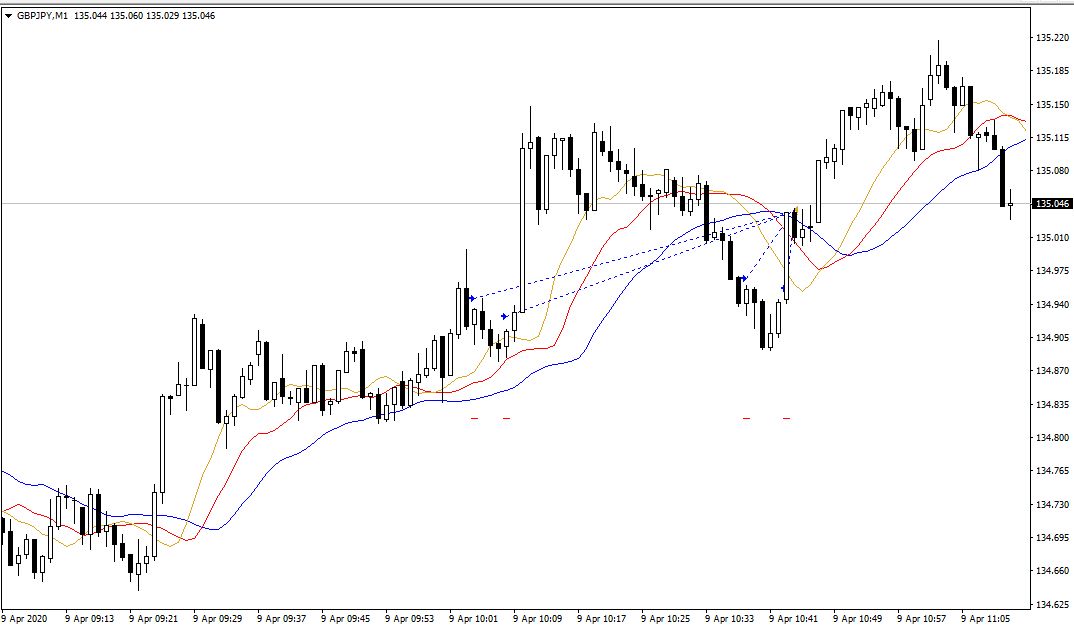Viewport: 1074px width, 626px height.
Task: Click the 9 Apr 10:33 time label
Action: point(730,618)
